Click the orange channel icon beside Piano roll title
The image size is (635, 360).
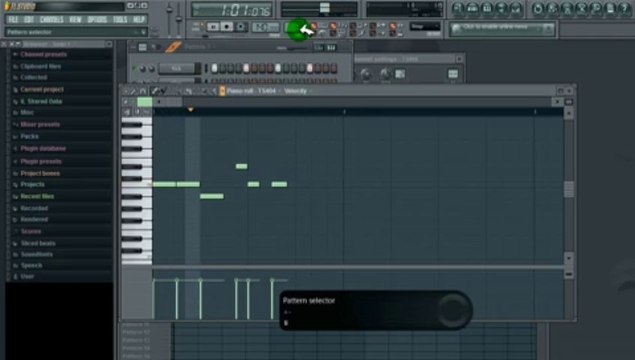222,91
